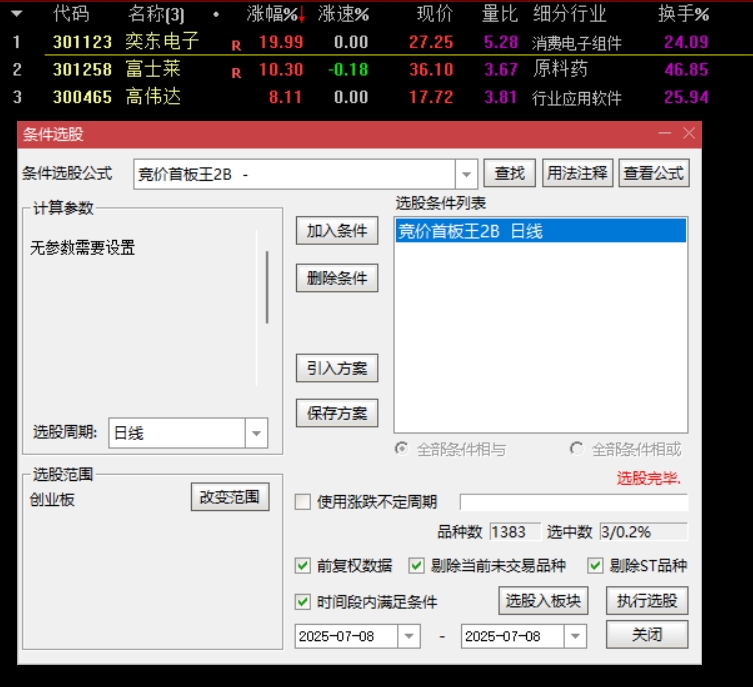
Task: Expand the 条件选股公式 formula dropdown
Action: click(466, 174)
